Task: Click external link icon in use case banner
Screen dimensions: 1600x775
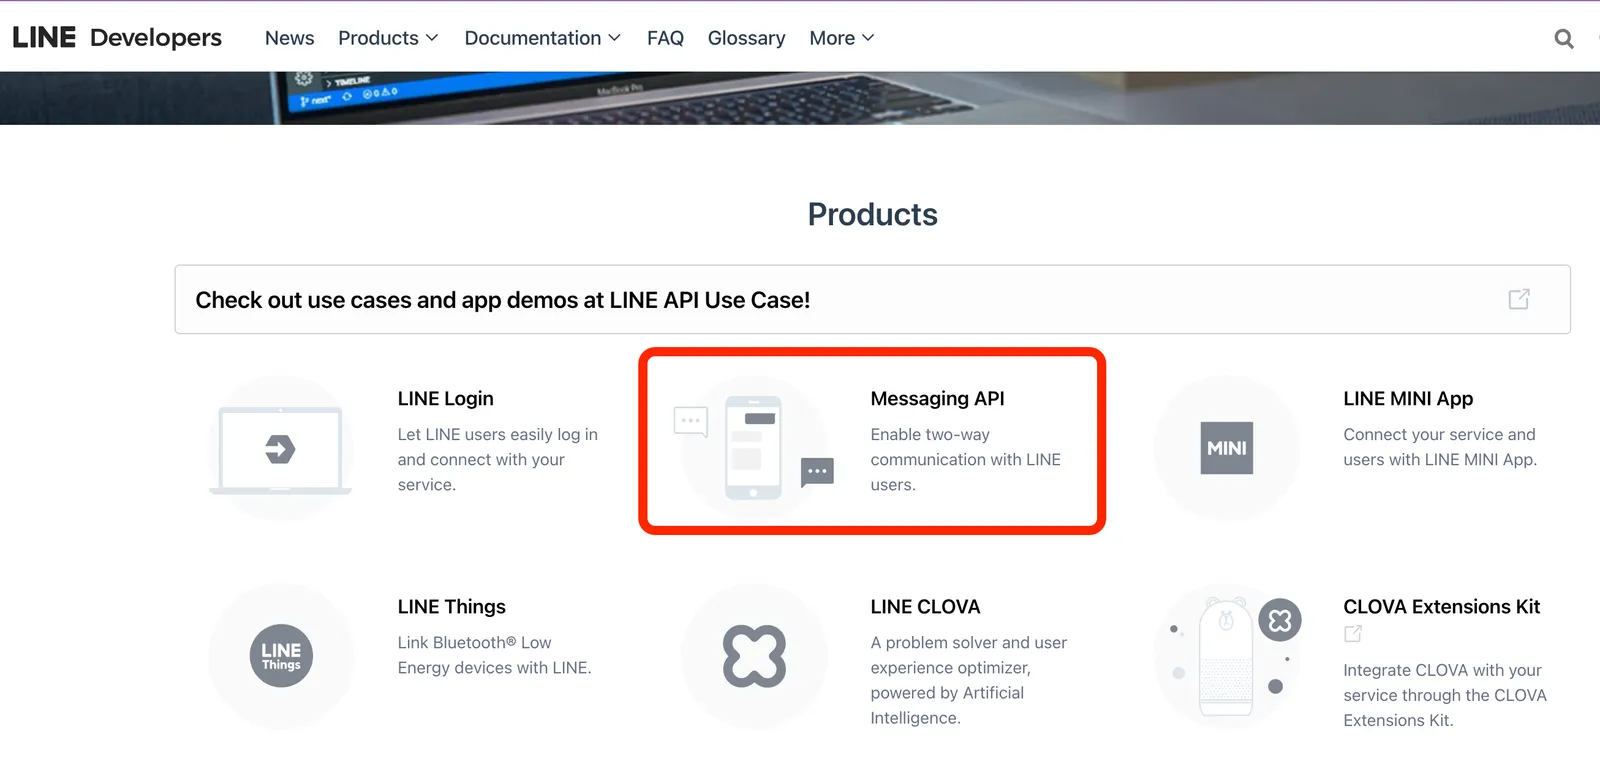Action: coord(1518,299)
